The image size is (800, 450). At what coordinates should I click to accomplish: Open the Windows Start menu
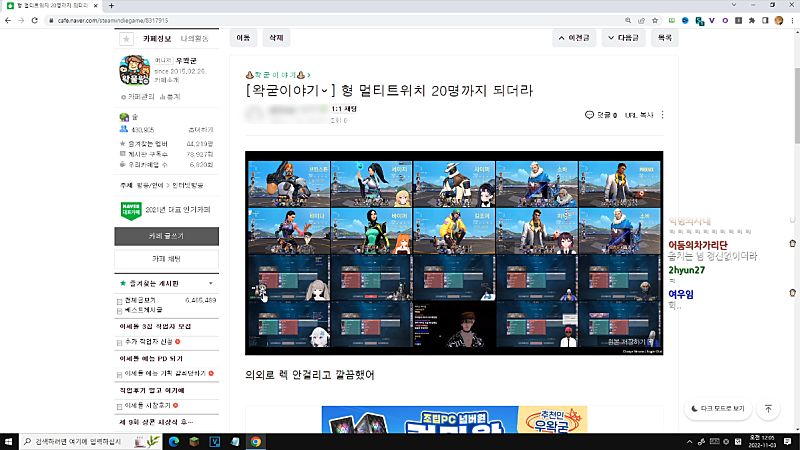10,441
